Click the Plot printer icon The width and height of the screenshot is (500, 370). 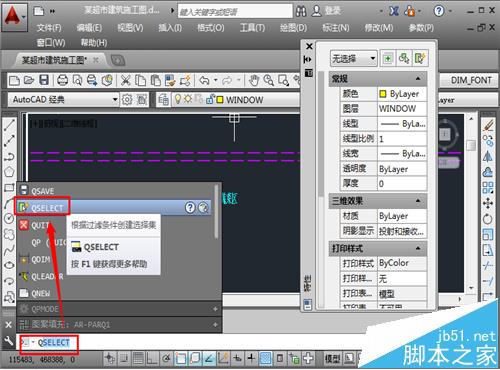click(62, 80)
